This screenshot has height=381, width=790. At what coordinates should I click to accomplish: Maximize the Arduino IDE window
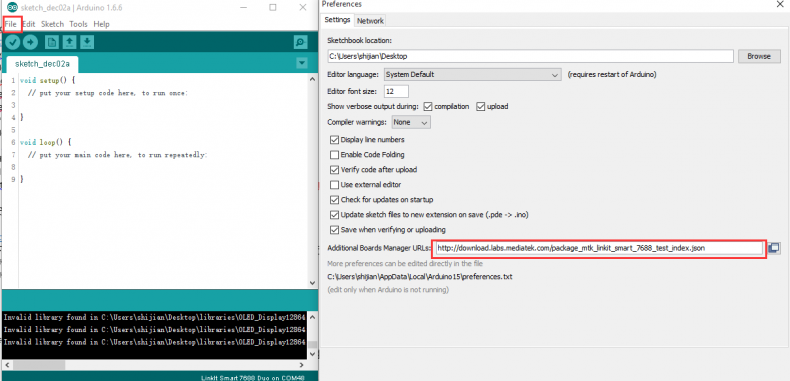273,8
